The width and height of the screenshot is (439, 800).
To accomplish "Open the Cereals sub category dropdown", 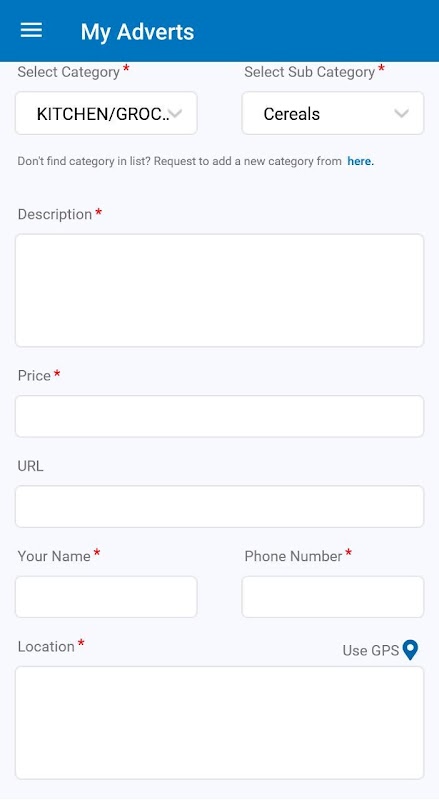I will coord(333,113).
